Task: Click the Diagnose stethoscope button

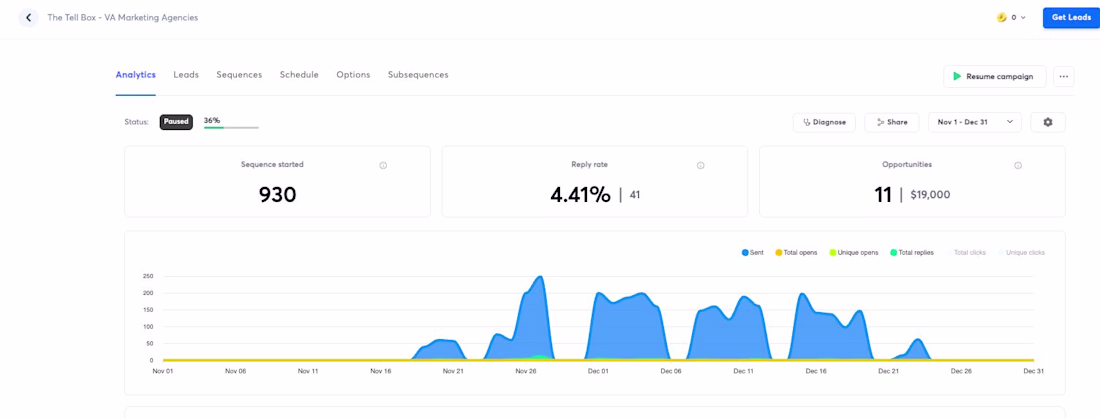Action: click(824, 122)
